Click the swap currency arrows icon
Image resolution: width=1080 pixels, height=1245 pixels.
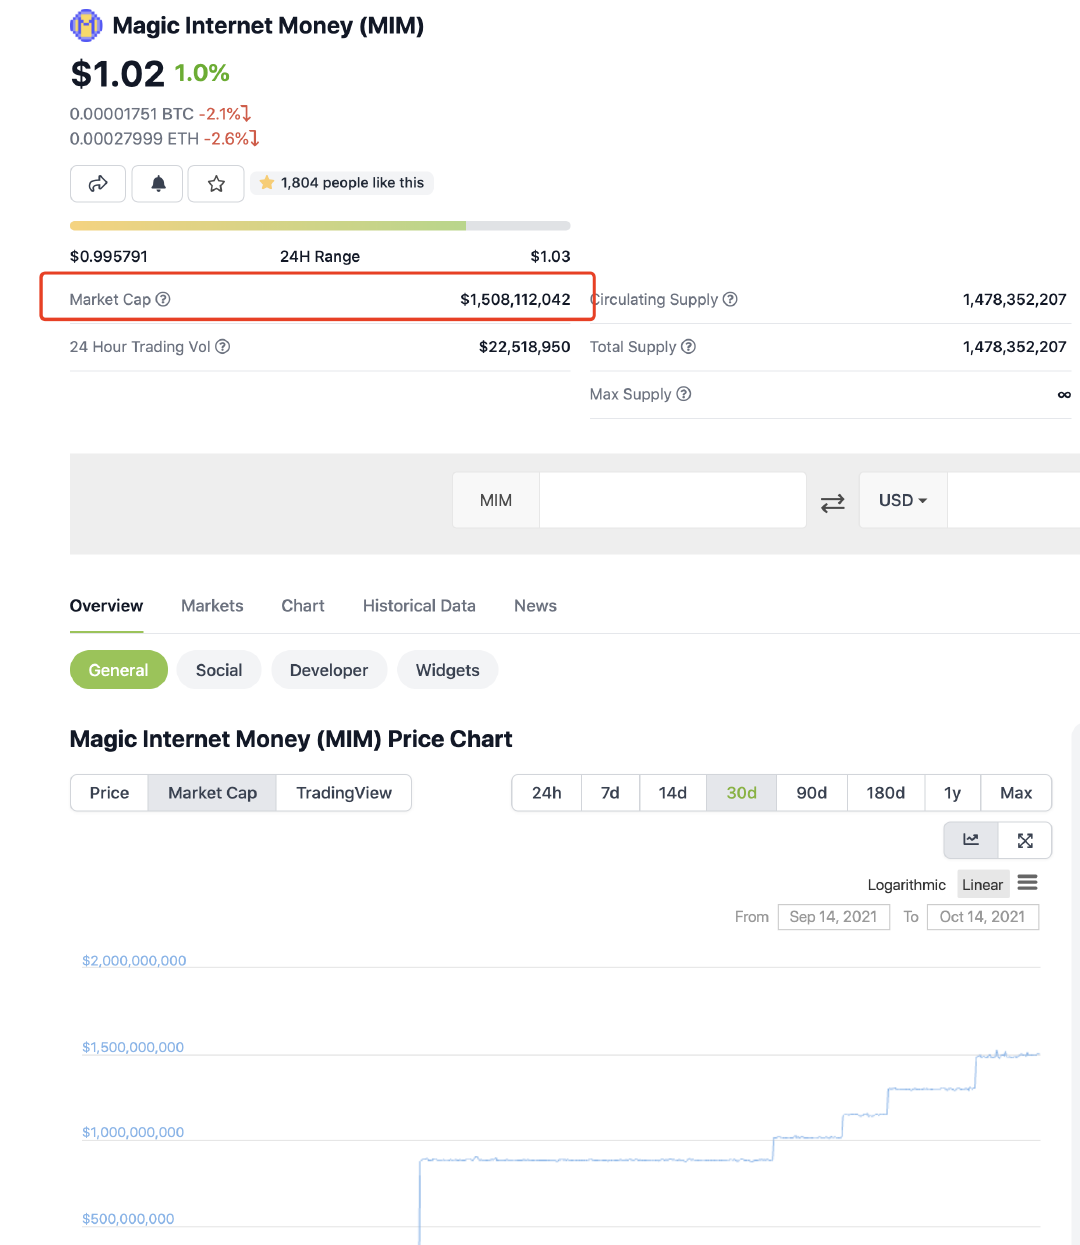click(832, 502)
